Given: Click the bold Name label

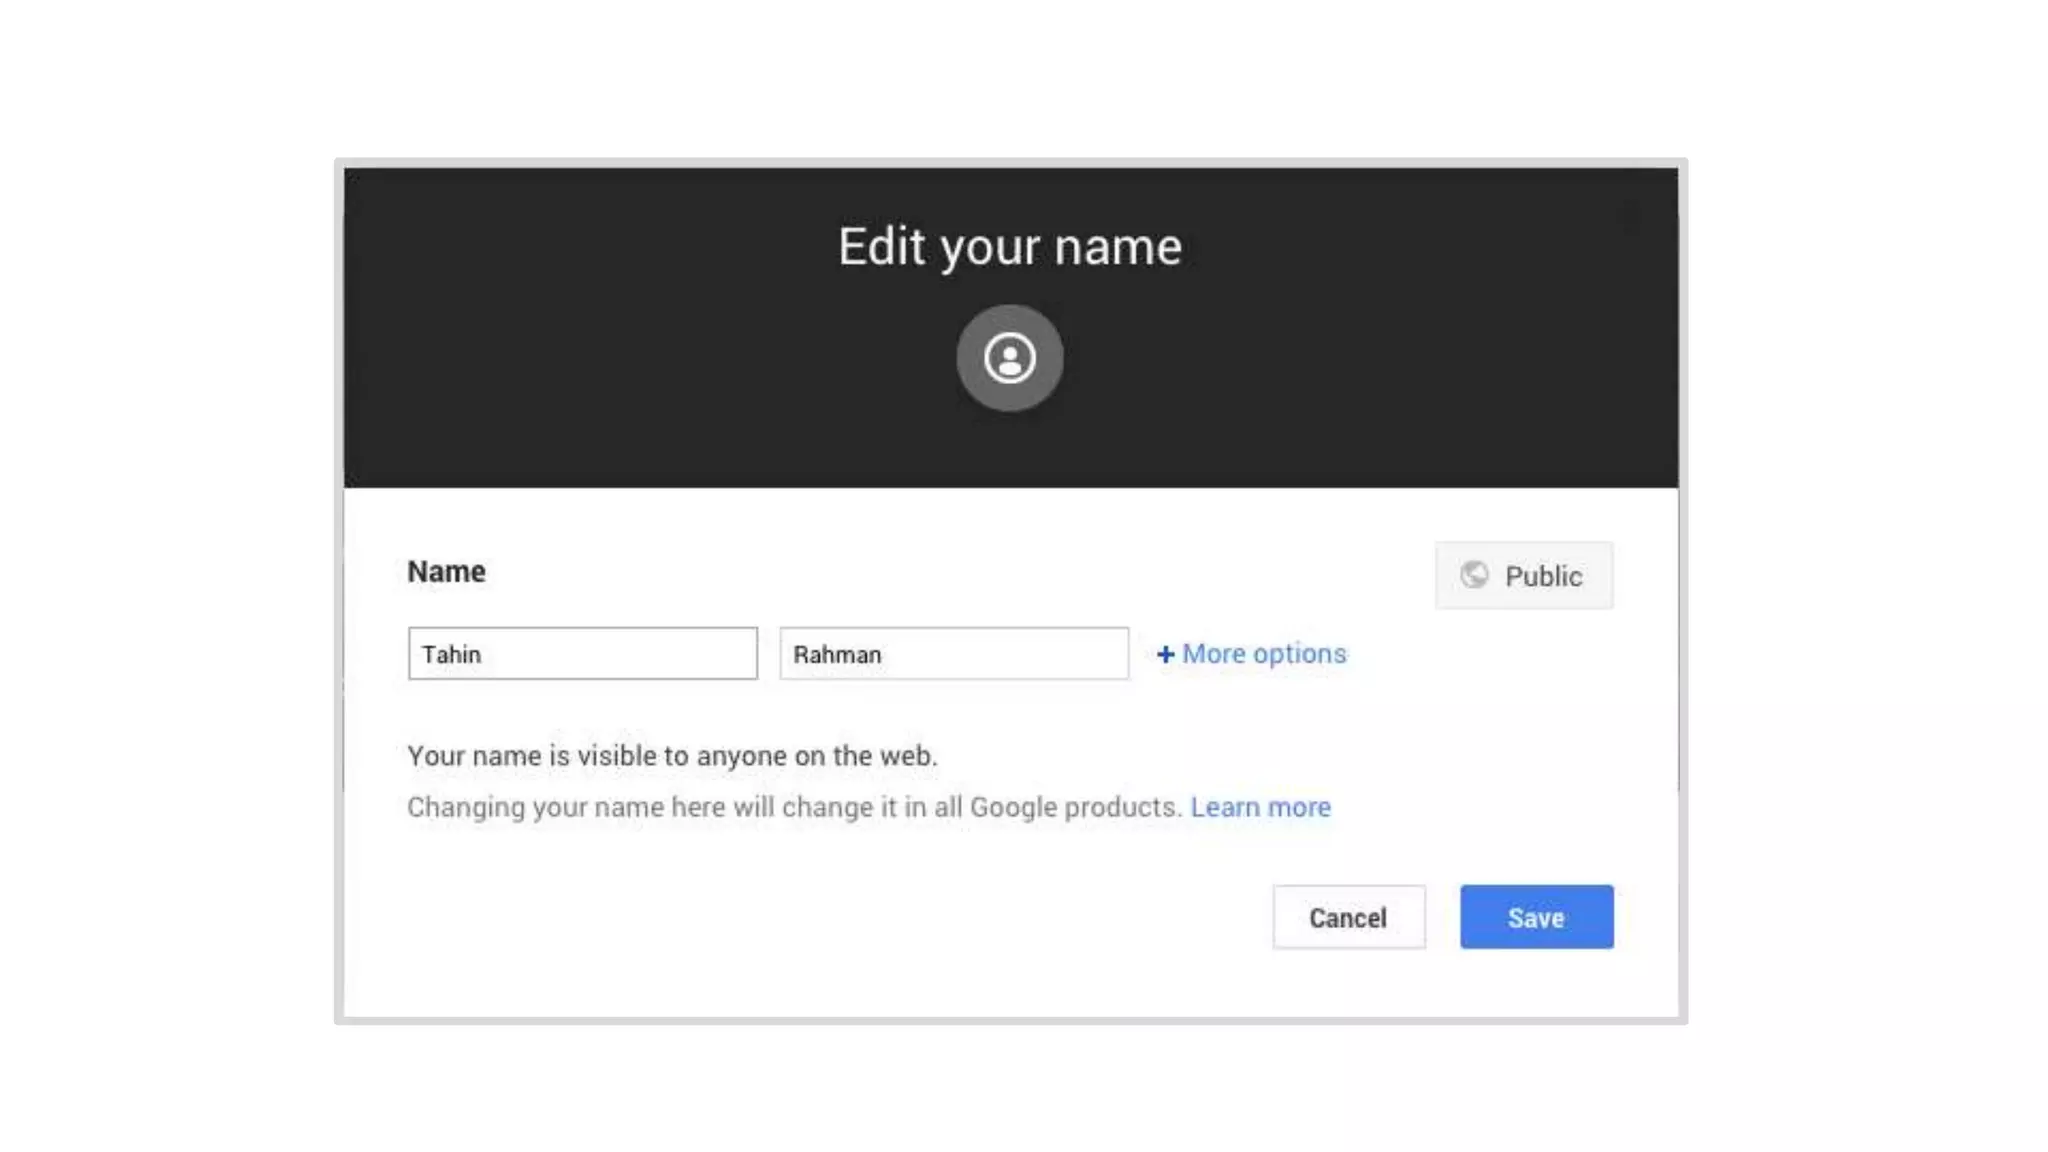Looking at the screenshot, I should click(x=446, y=572).
